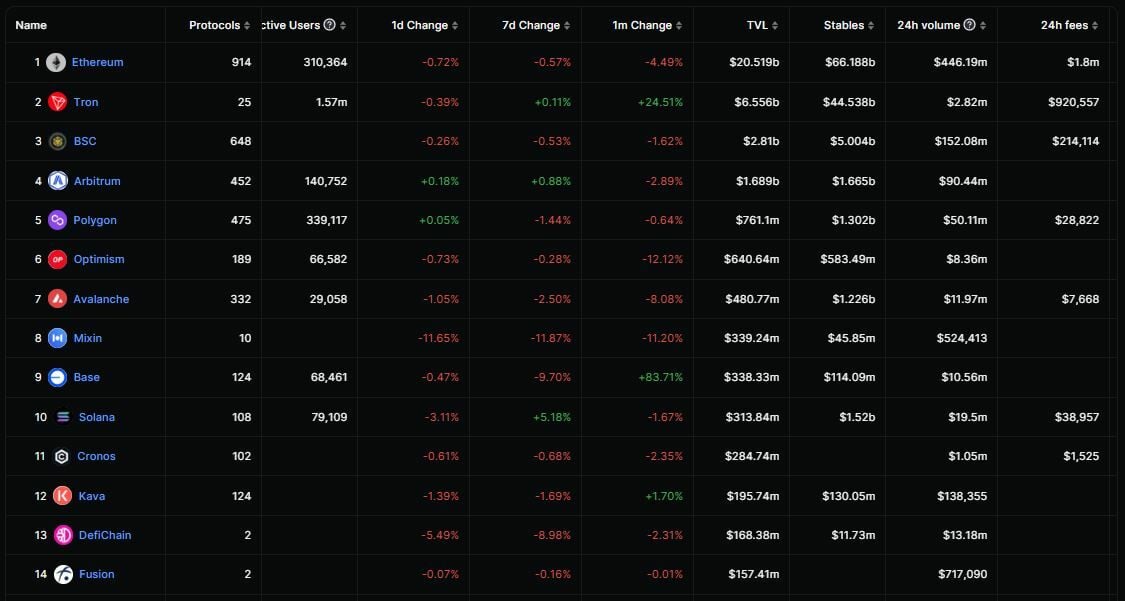Open the Cronos chain link
Viewport: 1125px width, 601px height.
96,456
